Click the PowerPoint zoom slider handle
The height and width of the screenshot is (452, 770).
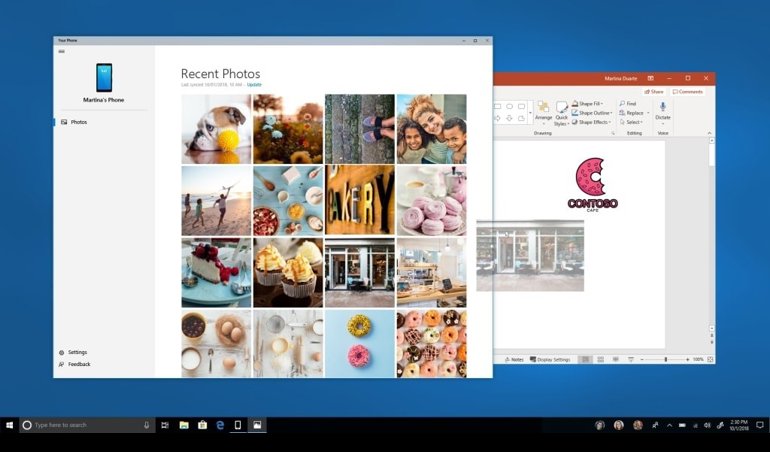pyautogui.click(x=666, y=359)
